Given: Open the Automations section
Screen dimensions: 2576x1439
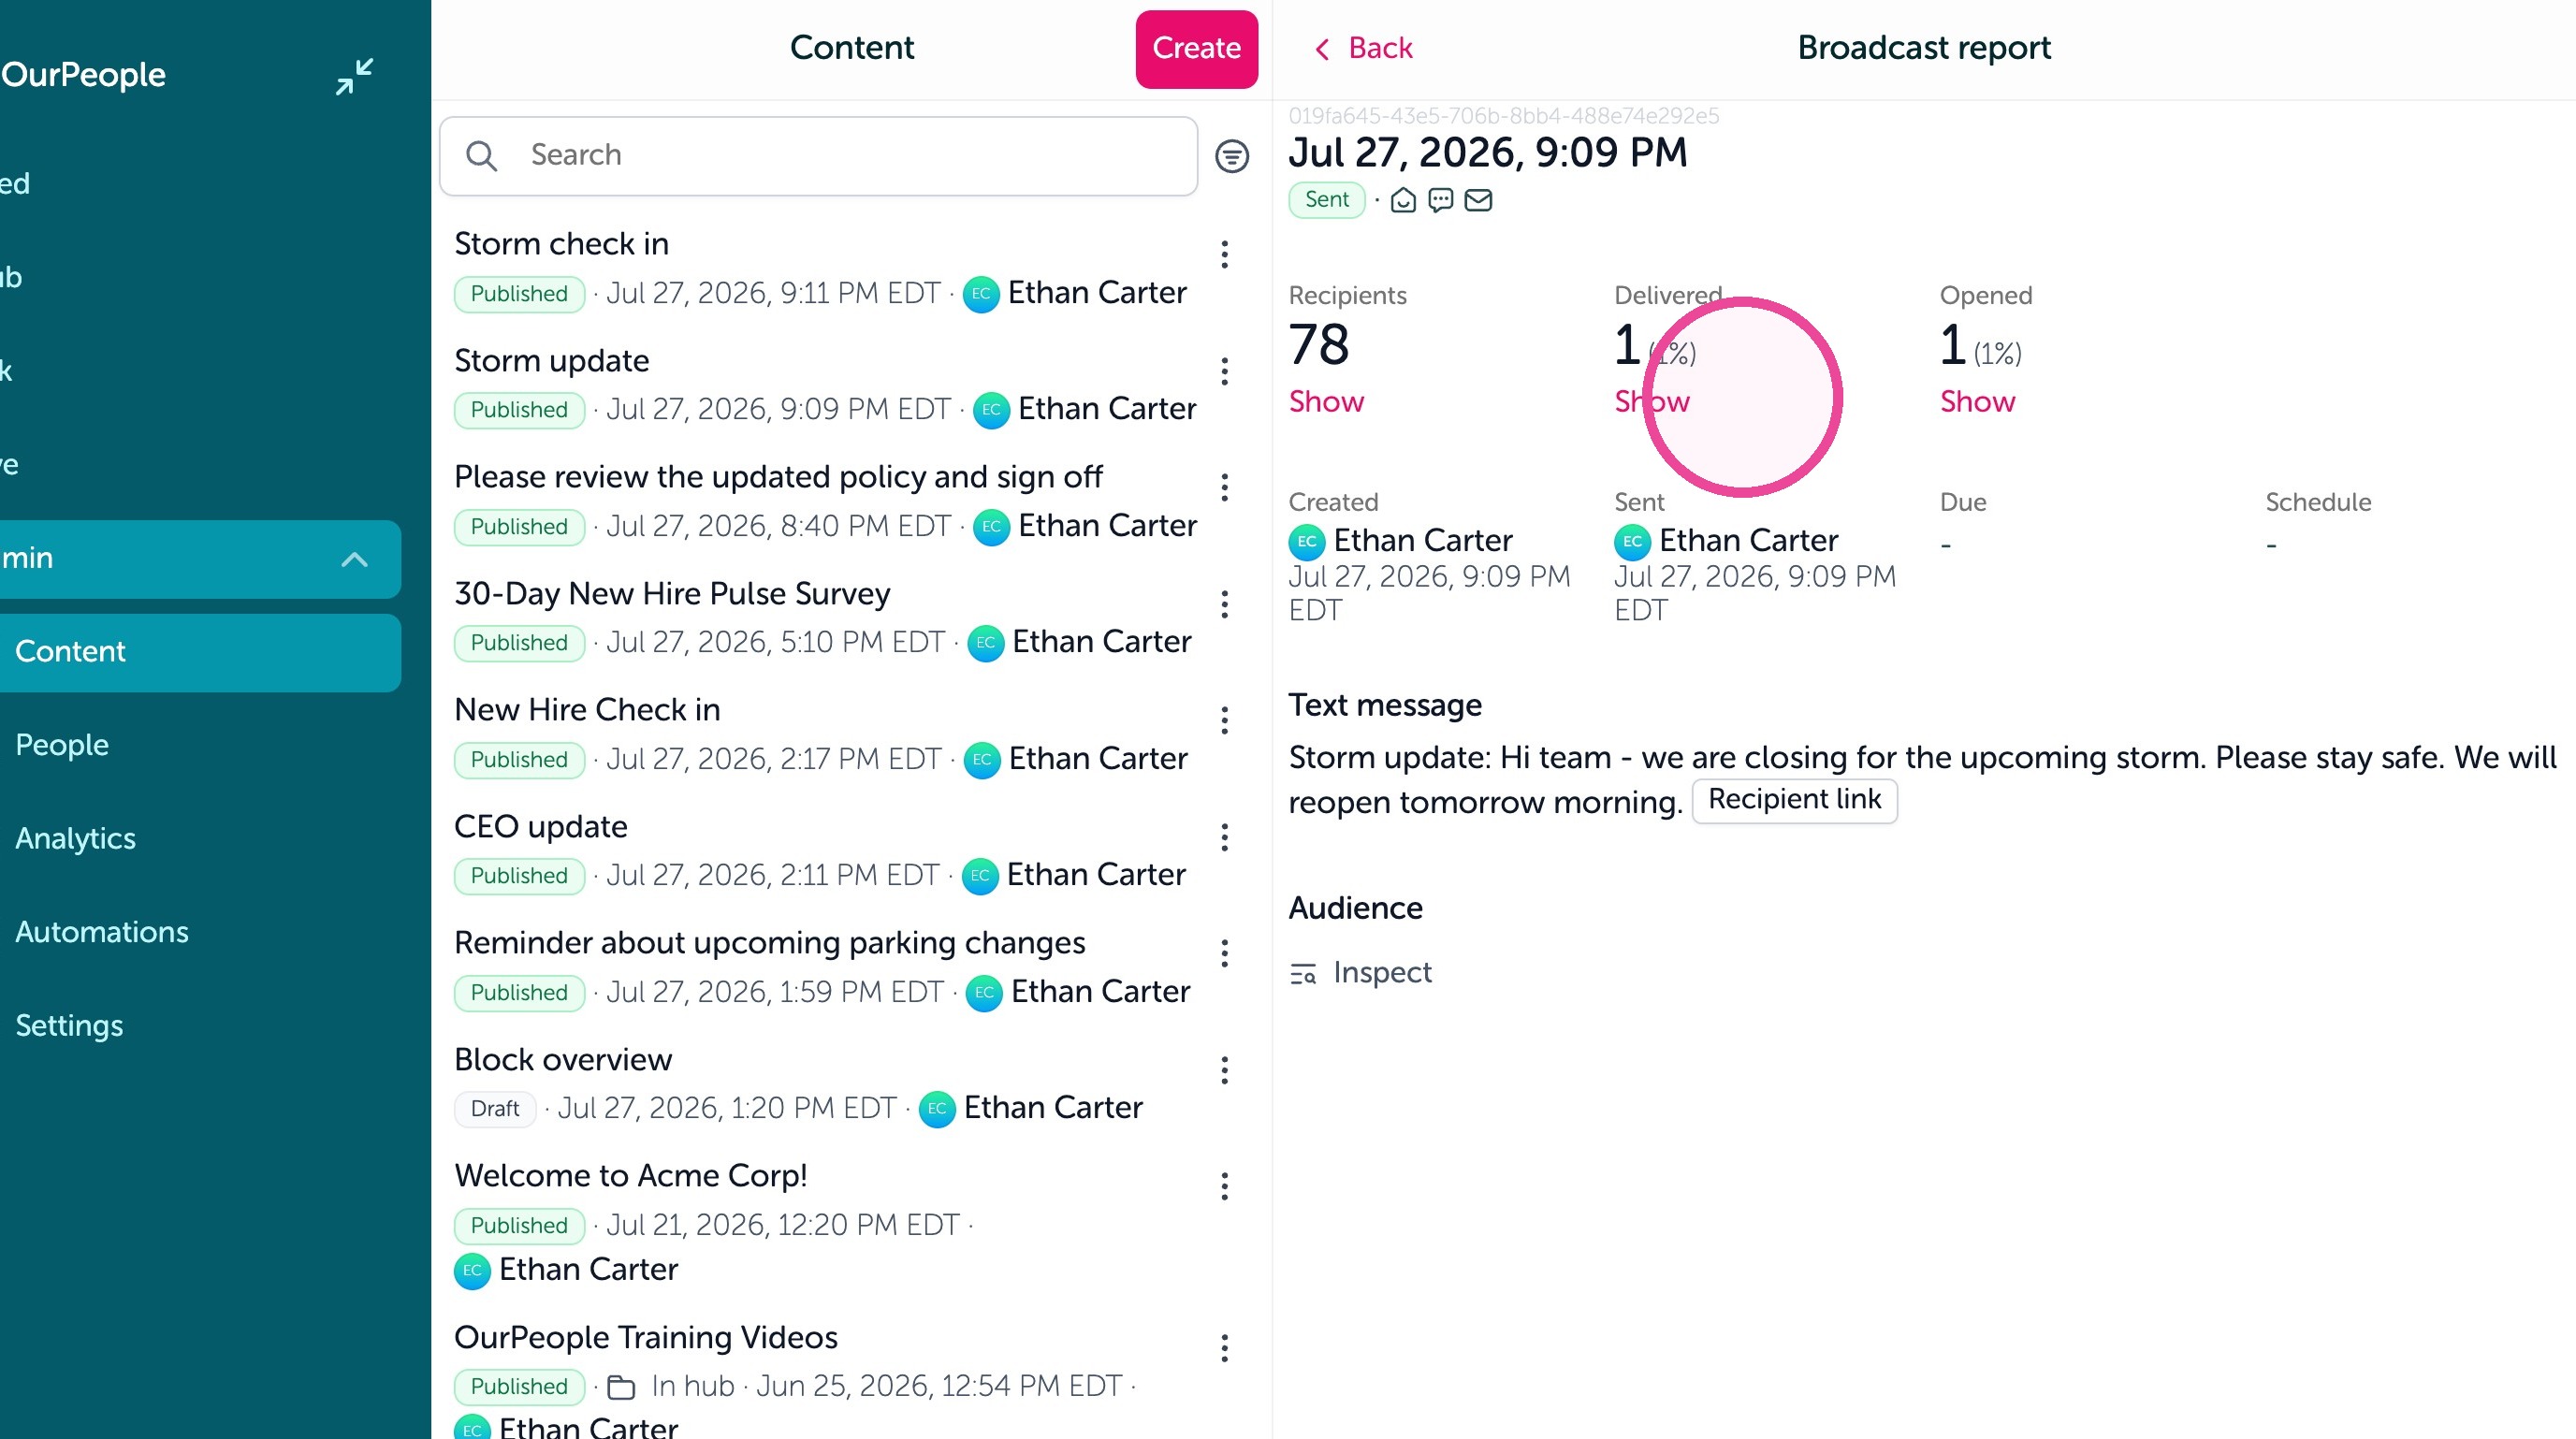Looking at the screenshot, I should (101, 932).
